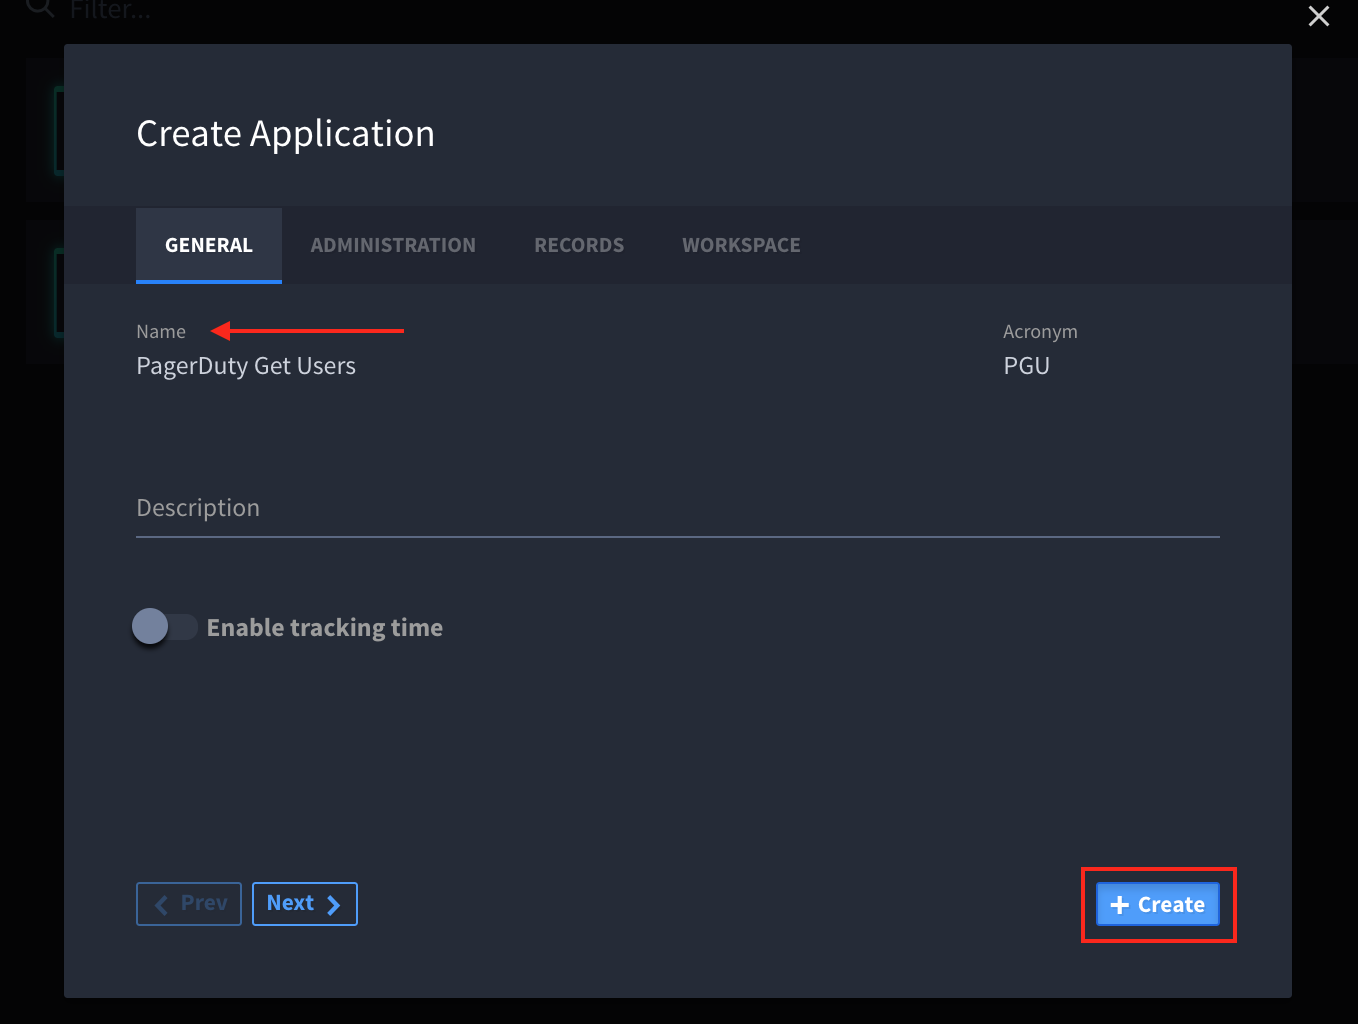Select the Records tab
The width and height of the screenshot is (1358, 1024).
click(x=579, y=245)
